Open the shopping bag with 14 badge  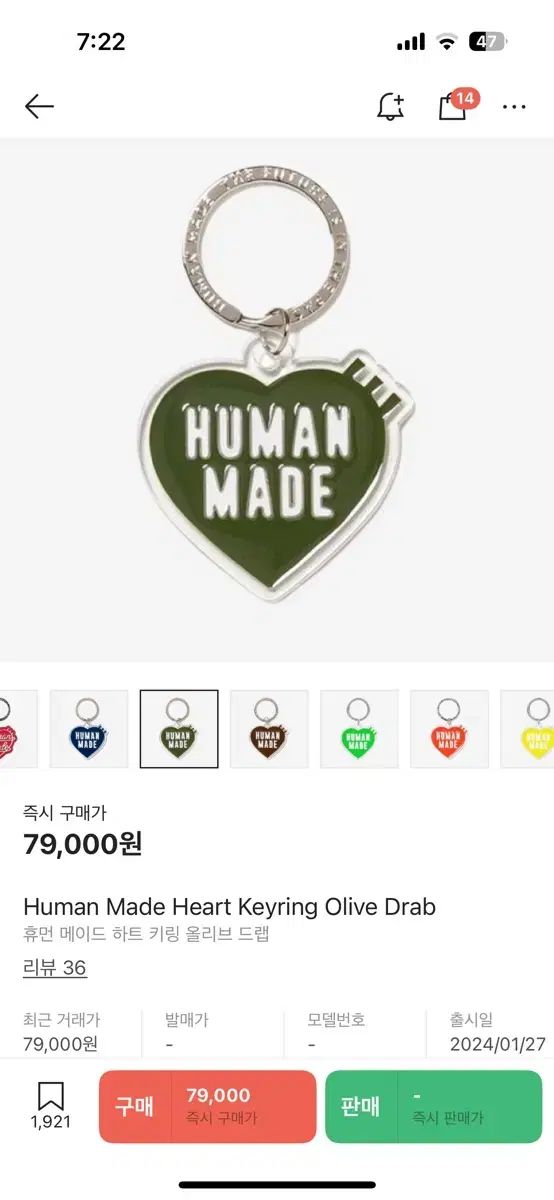click(456, 105)
